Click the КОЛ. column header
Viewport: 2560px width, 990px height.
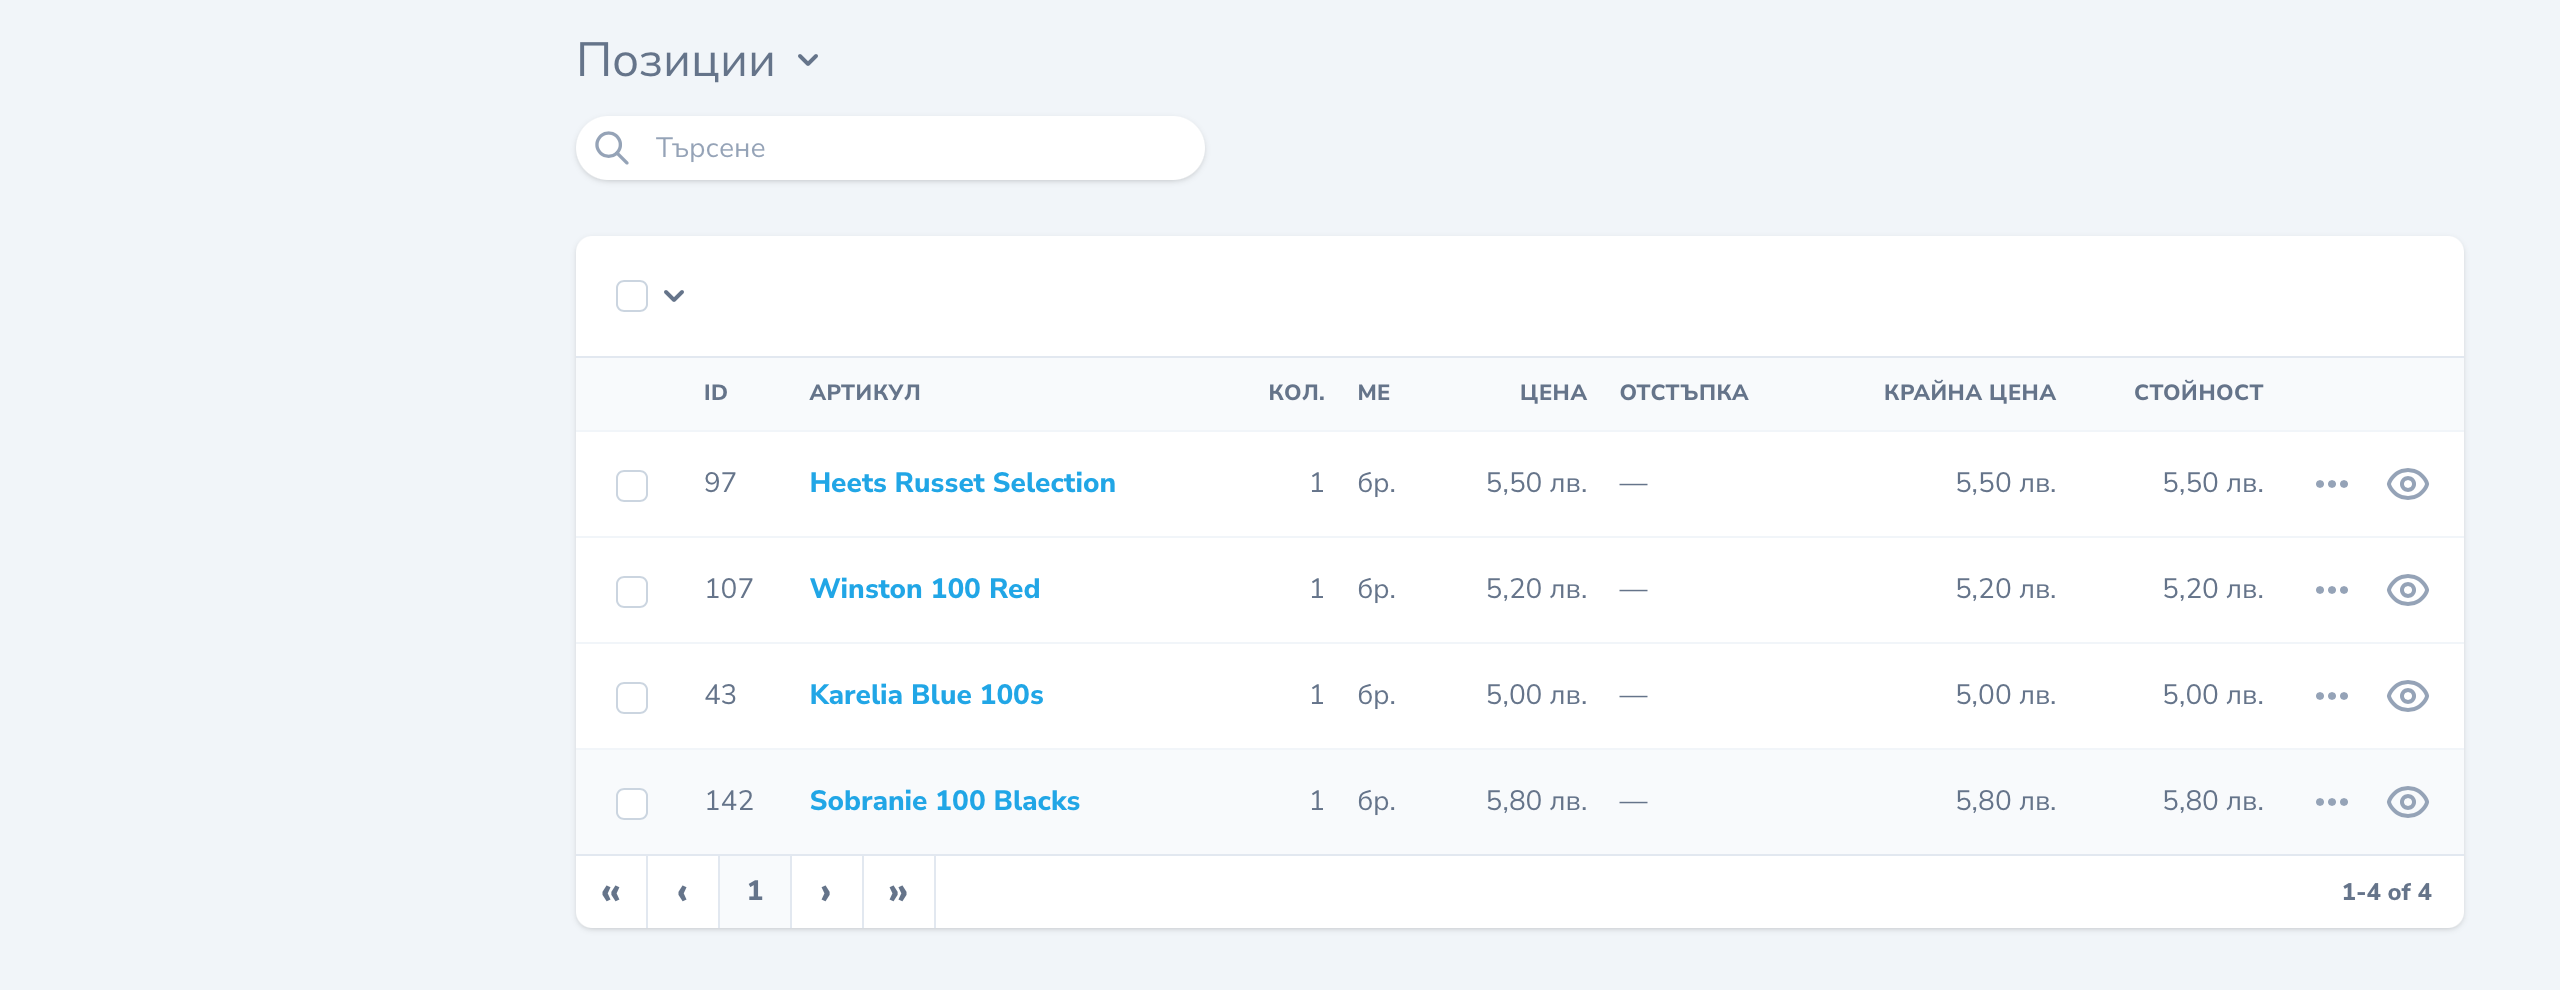1296,393
